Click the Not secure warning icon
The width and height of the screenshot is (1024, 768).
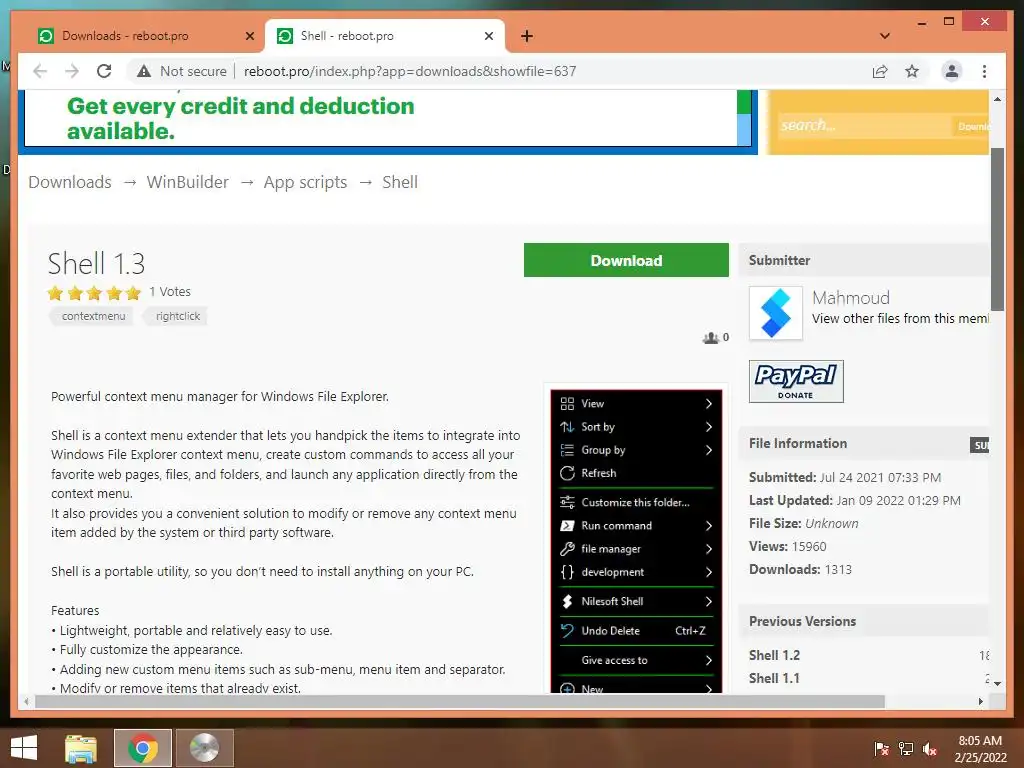point(144,71)
